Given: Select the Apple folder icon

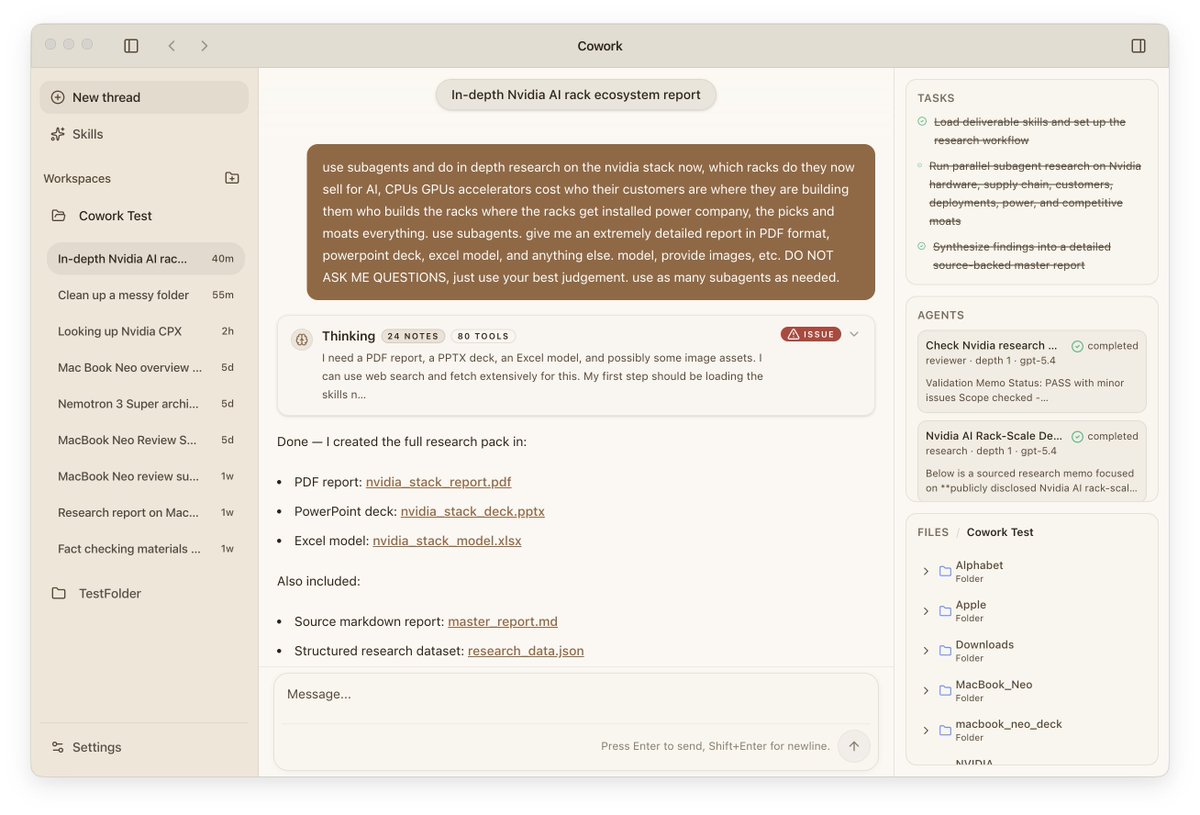Looking at the screenshot, I should pyautogui.click(x=945, y=611).
